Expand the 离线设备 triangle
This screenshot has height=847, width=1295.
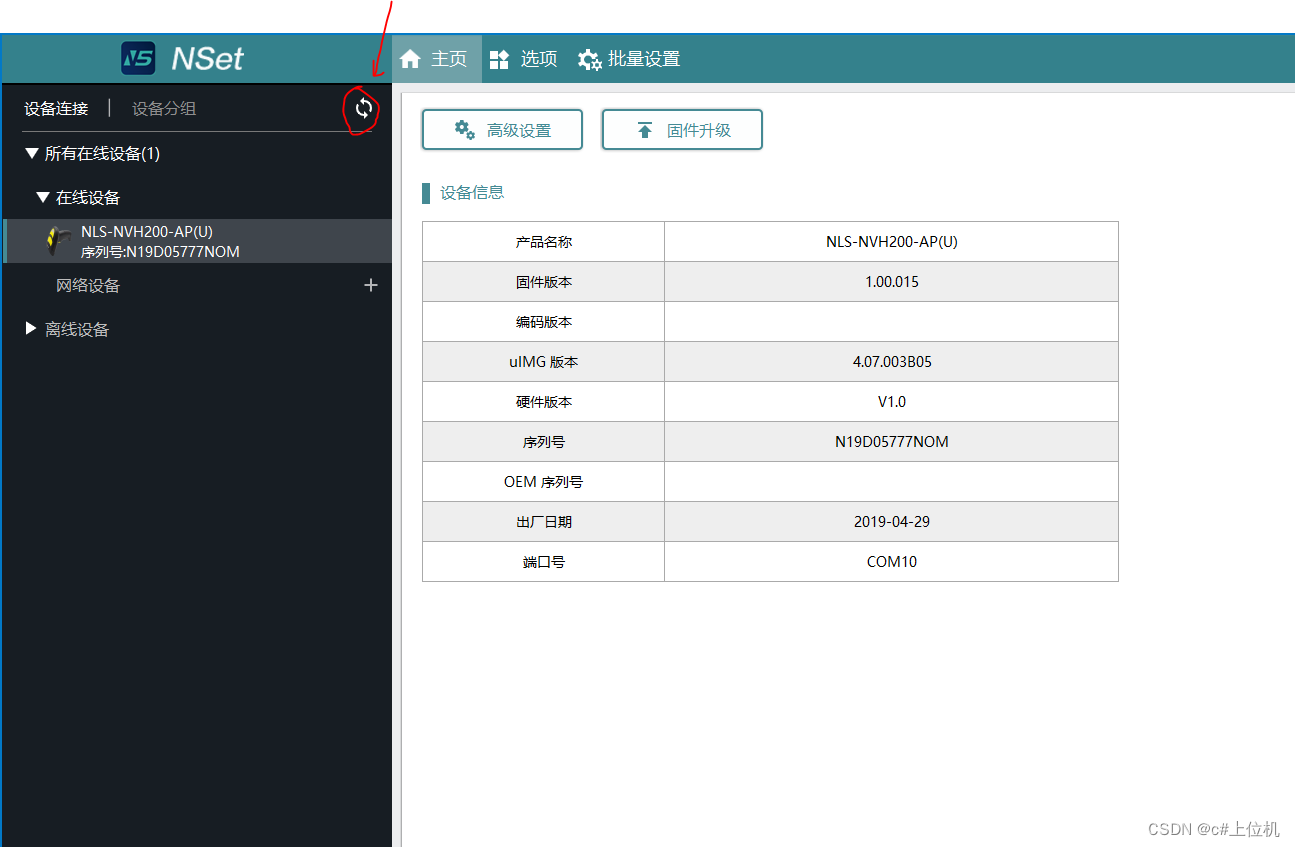tap(31, 328)
